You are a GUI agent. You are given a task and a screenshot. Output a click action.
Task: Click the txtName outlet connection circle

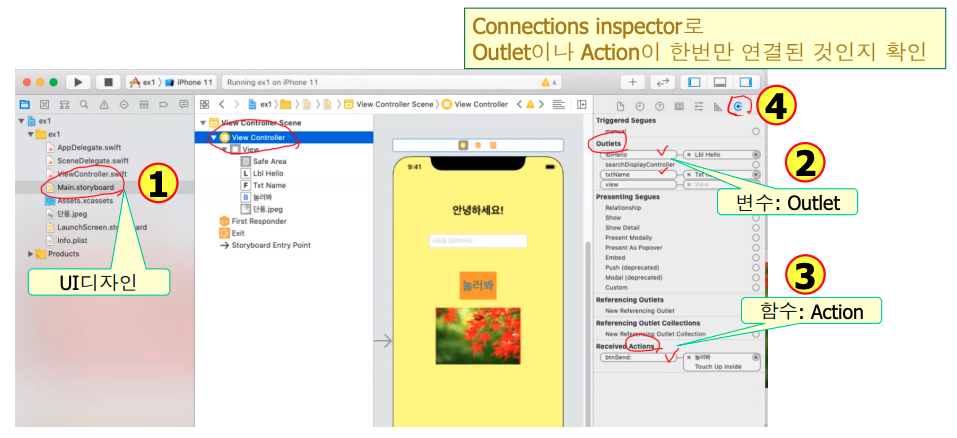click(x=756, y=174)
